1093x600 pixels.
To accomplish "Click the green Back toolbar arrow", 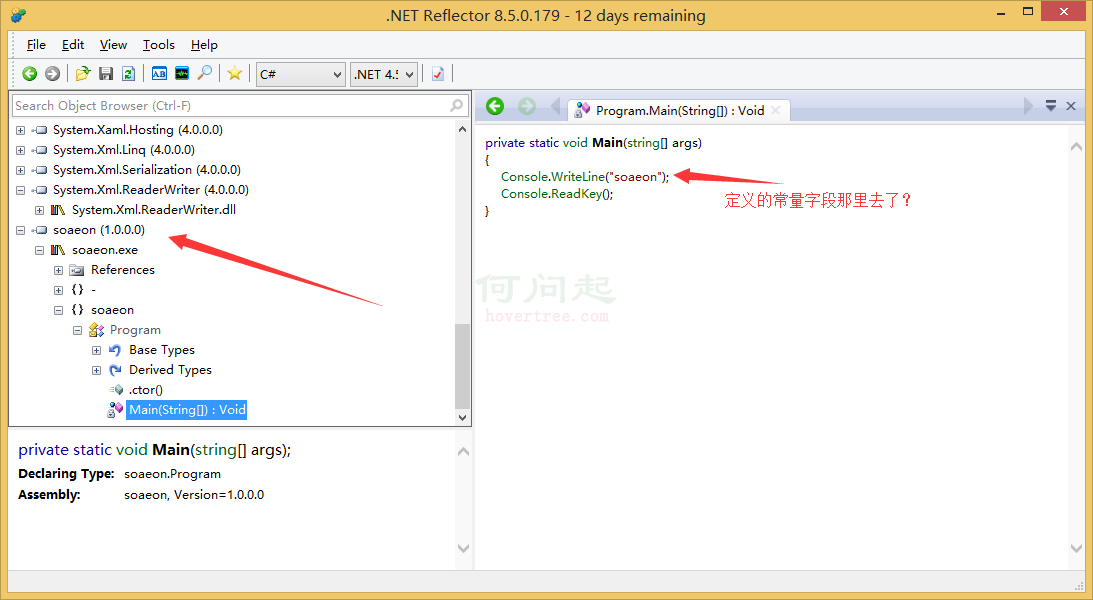I will coord(29,73).
